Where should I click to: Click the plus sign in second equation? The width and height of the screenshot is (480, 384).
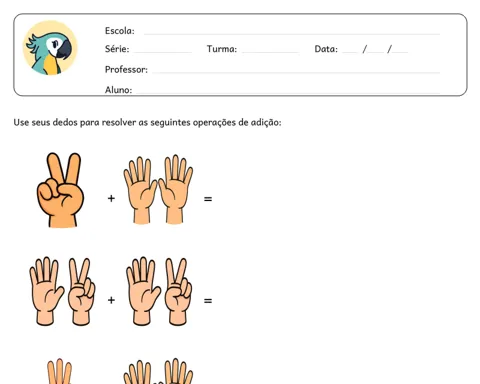coord(111,300)
